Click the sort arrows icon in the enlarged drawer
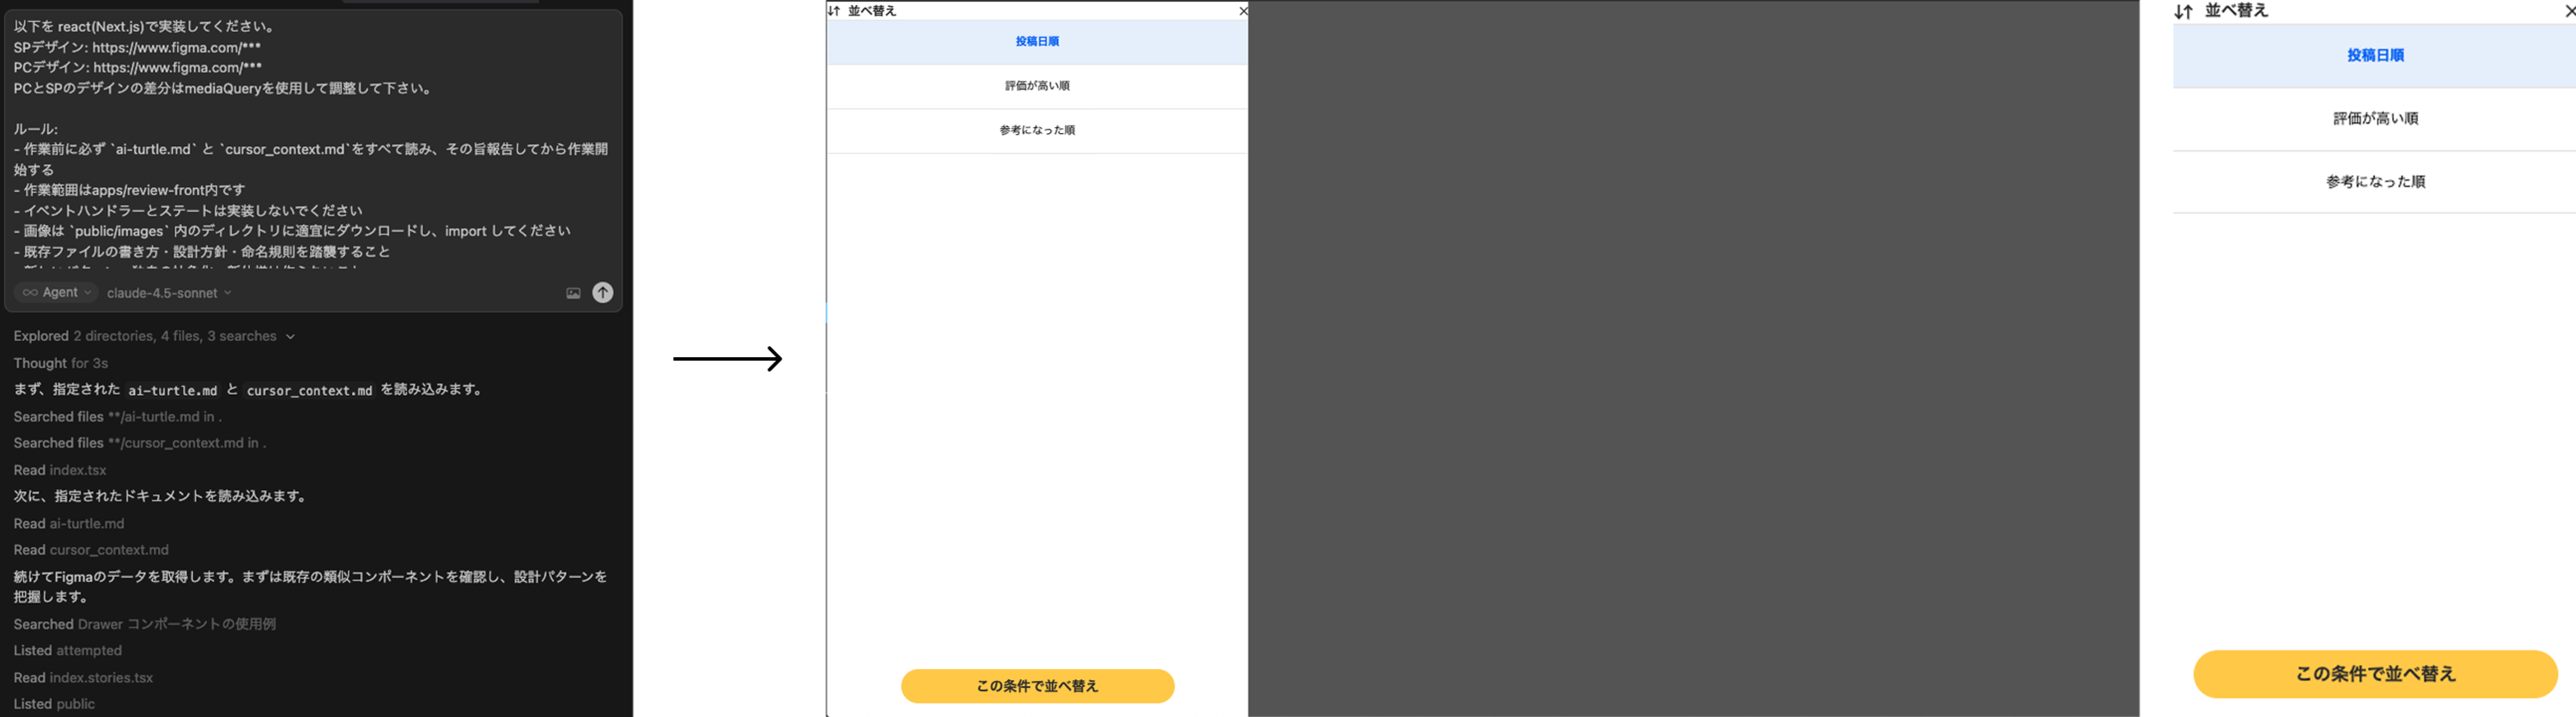The image size is (2576, 717). pyautogui.click(x=2183, y=12)
